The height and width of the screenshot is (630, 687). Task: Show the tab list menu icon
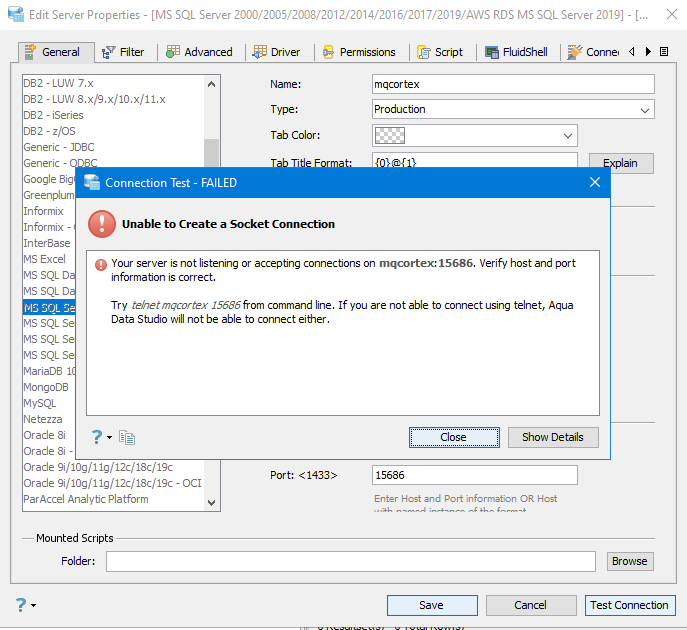664,52
